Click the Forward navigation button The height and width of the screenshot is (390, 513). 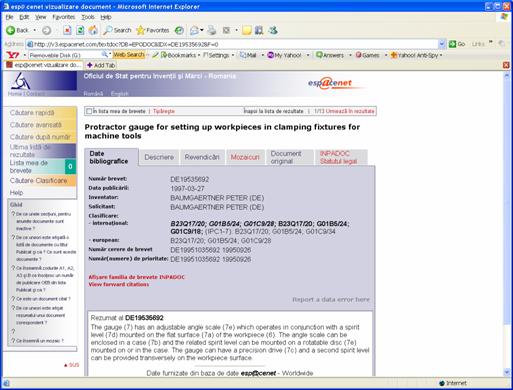click(47, 30)
